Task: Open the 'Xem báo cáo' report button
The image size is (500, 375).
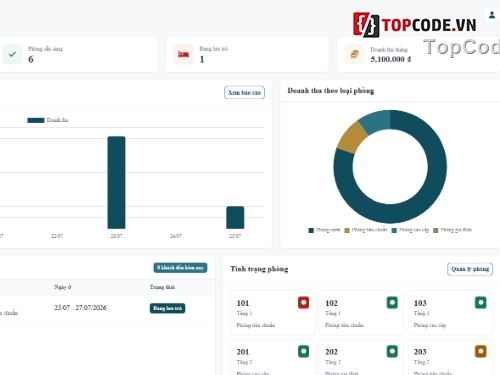Action: pyautogui.click(x=244, y=93)
